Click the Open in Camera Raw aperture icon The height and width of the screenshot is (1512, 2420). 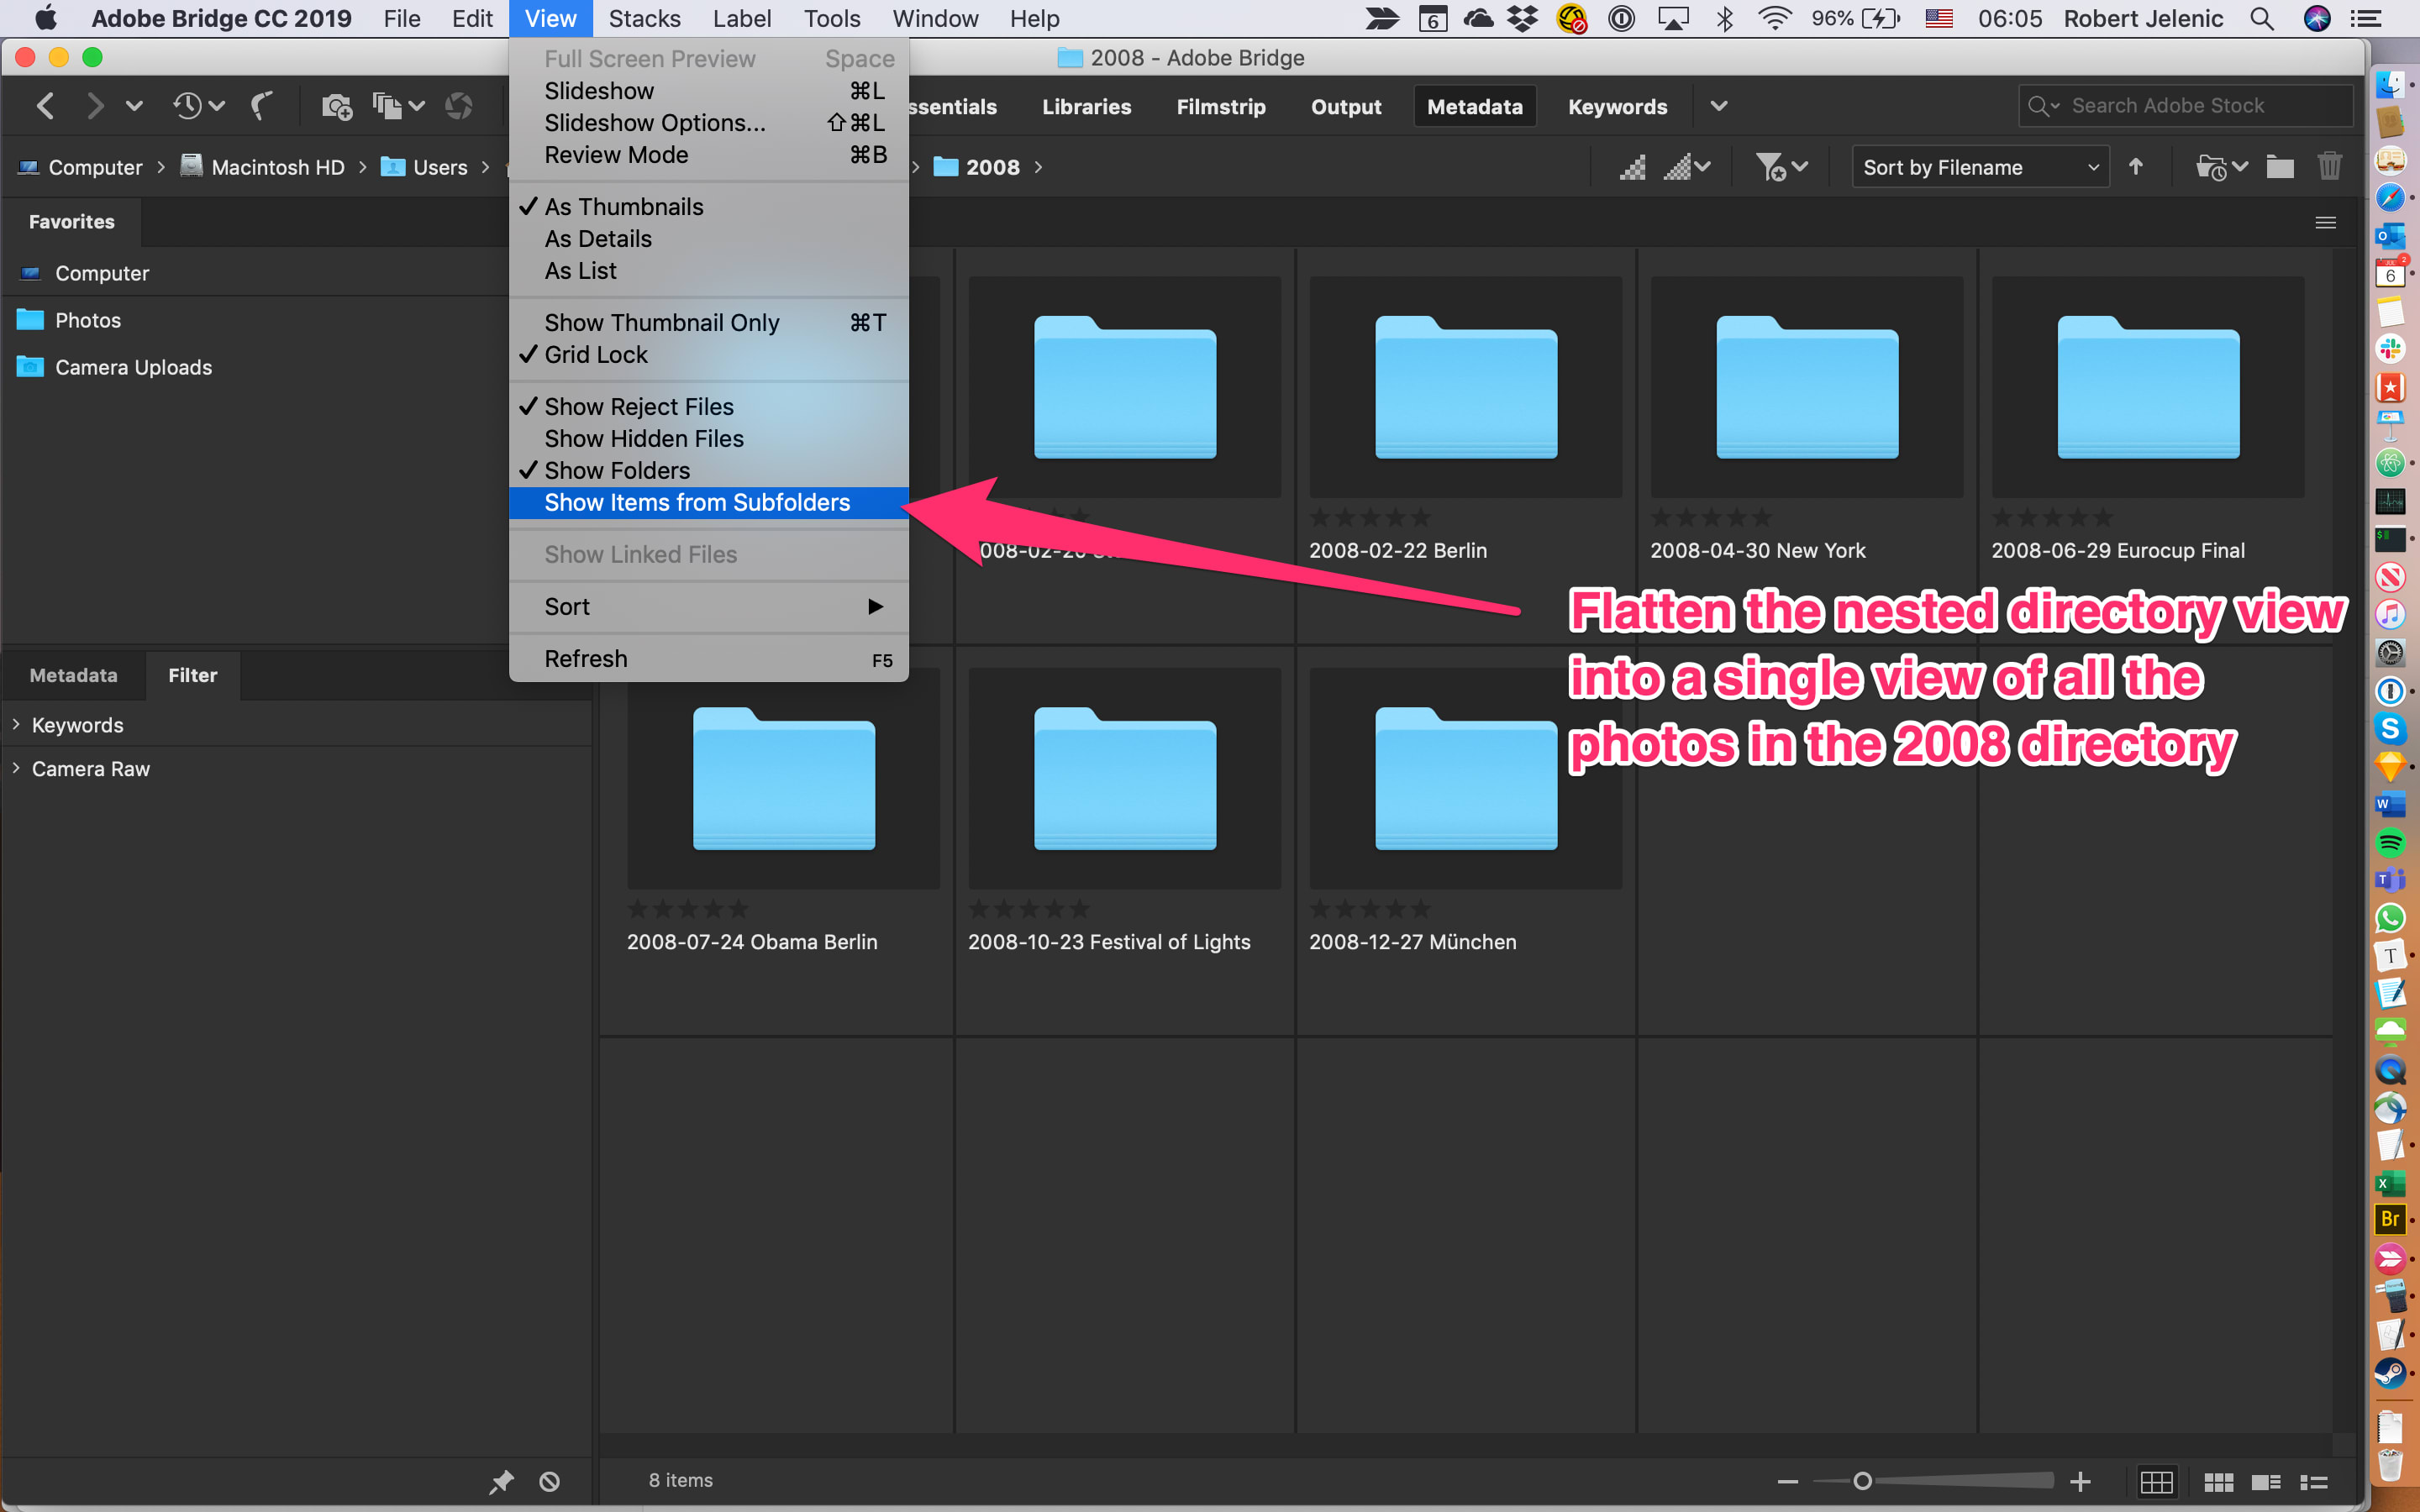click(x=459, y=106)
